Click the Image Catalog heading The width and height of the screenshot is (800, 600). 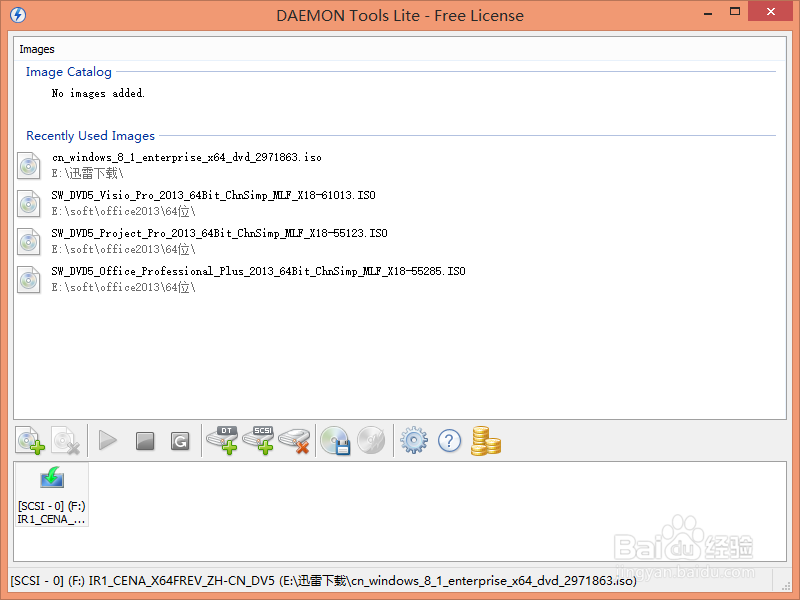(69, 72)
